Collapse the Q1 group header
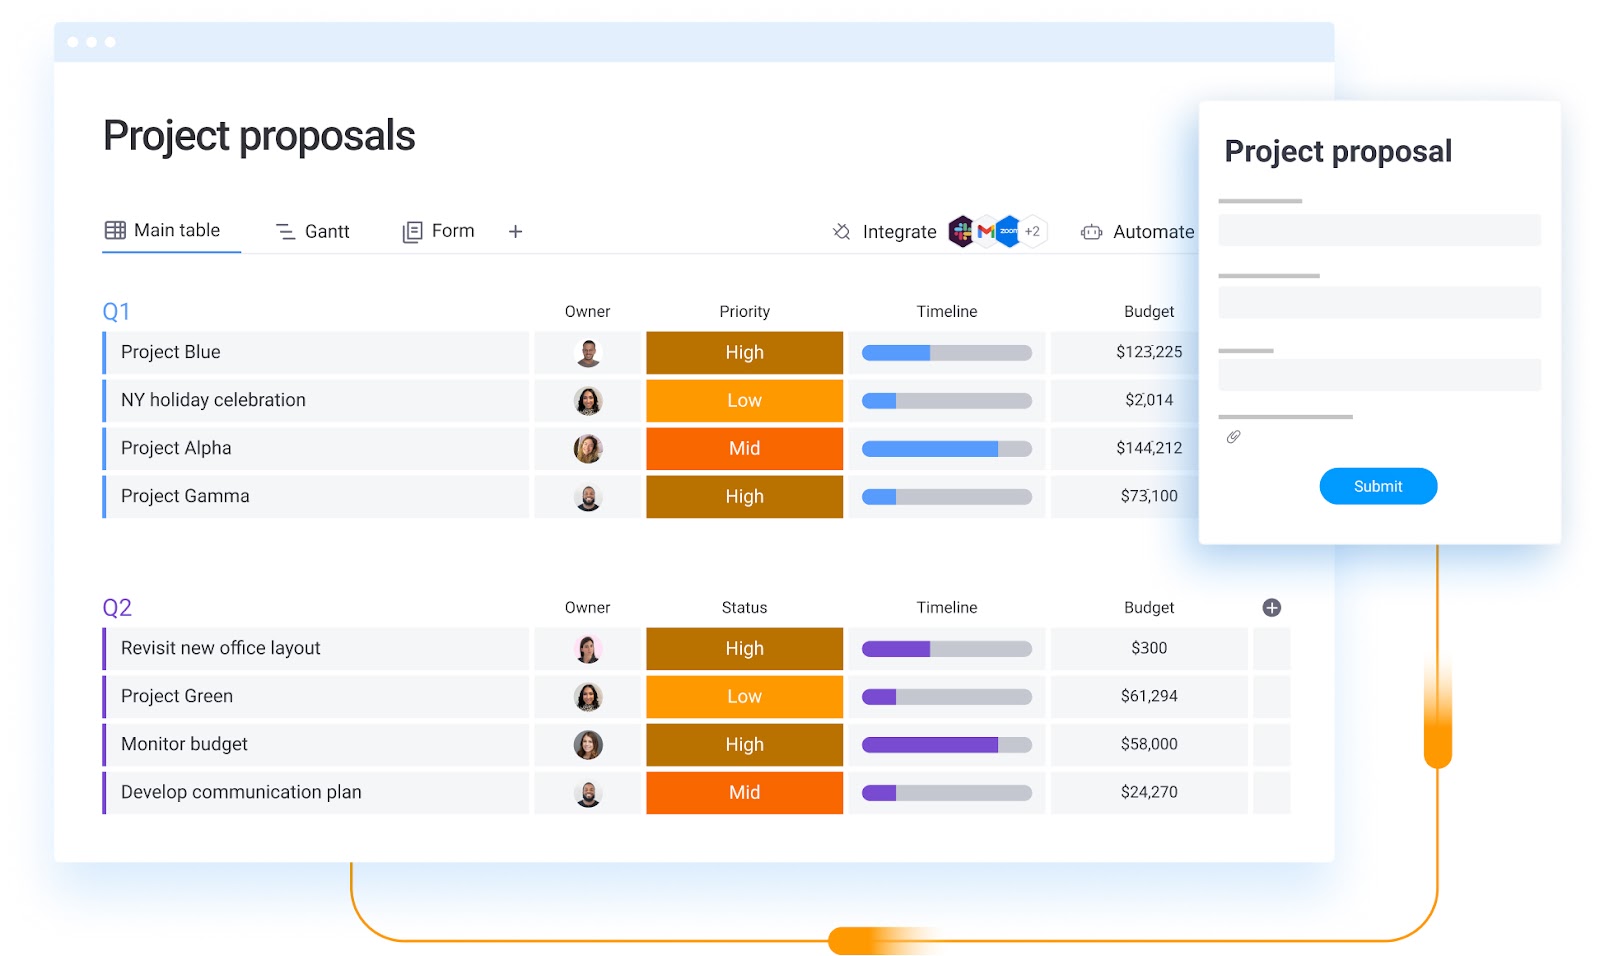1600x956 pixels. point(116,311)
